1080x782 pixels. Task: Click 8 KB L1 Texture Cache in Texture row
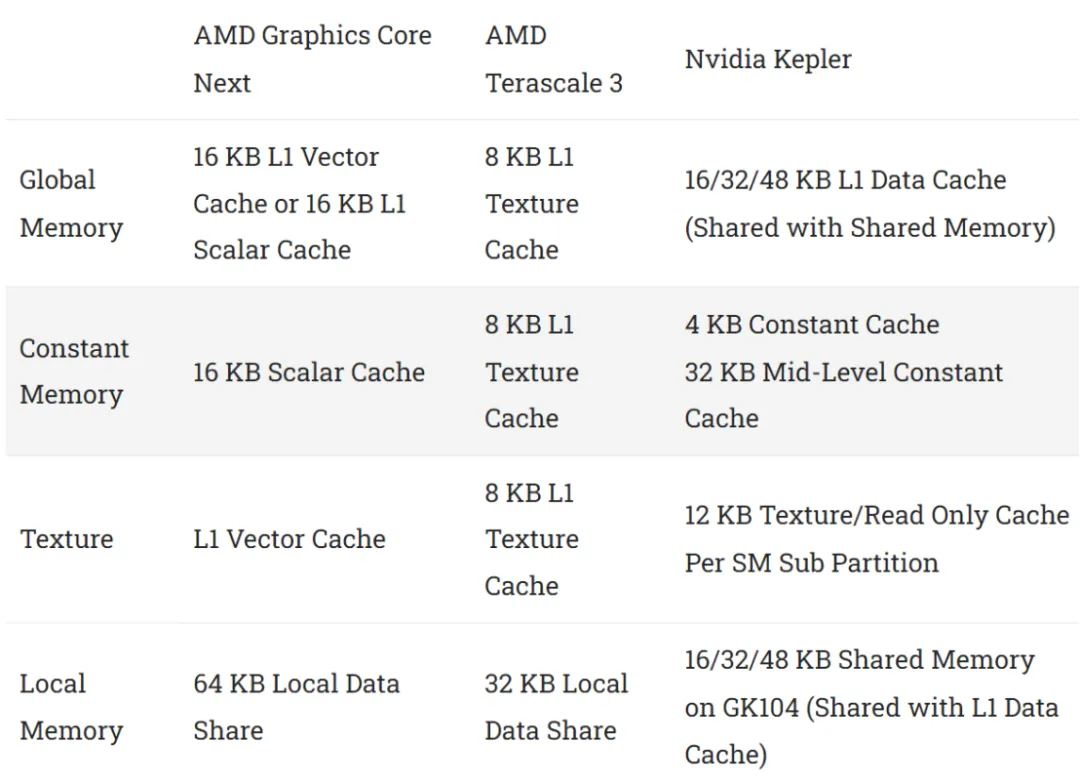pyautogui.click(x=532, y=539)
